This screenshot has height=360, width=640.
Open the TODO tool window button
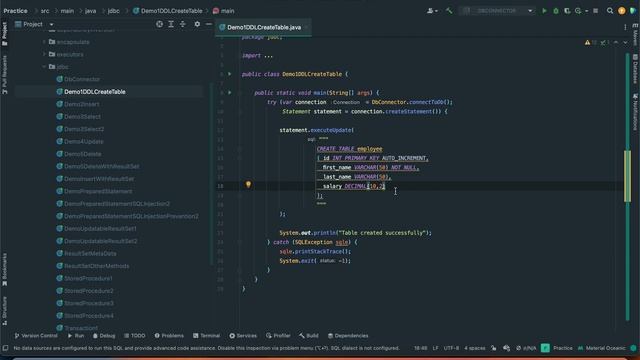[135, 336]
